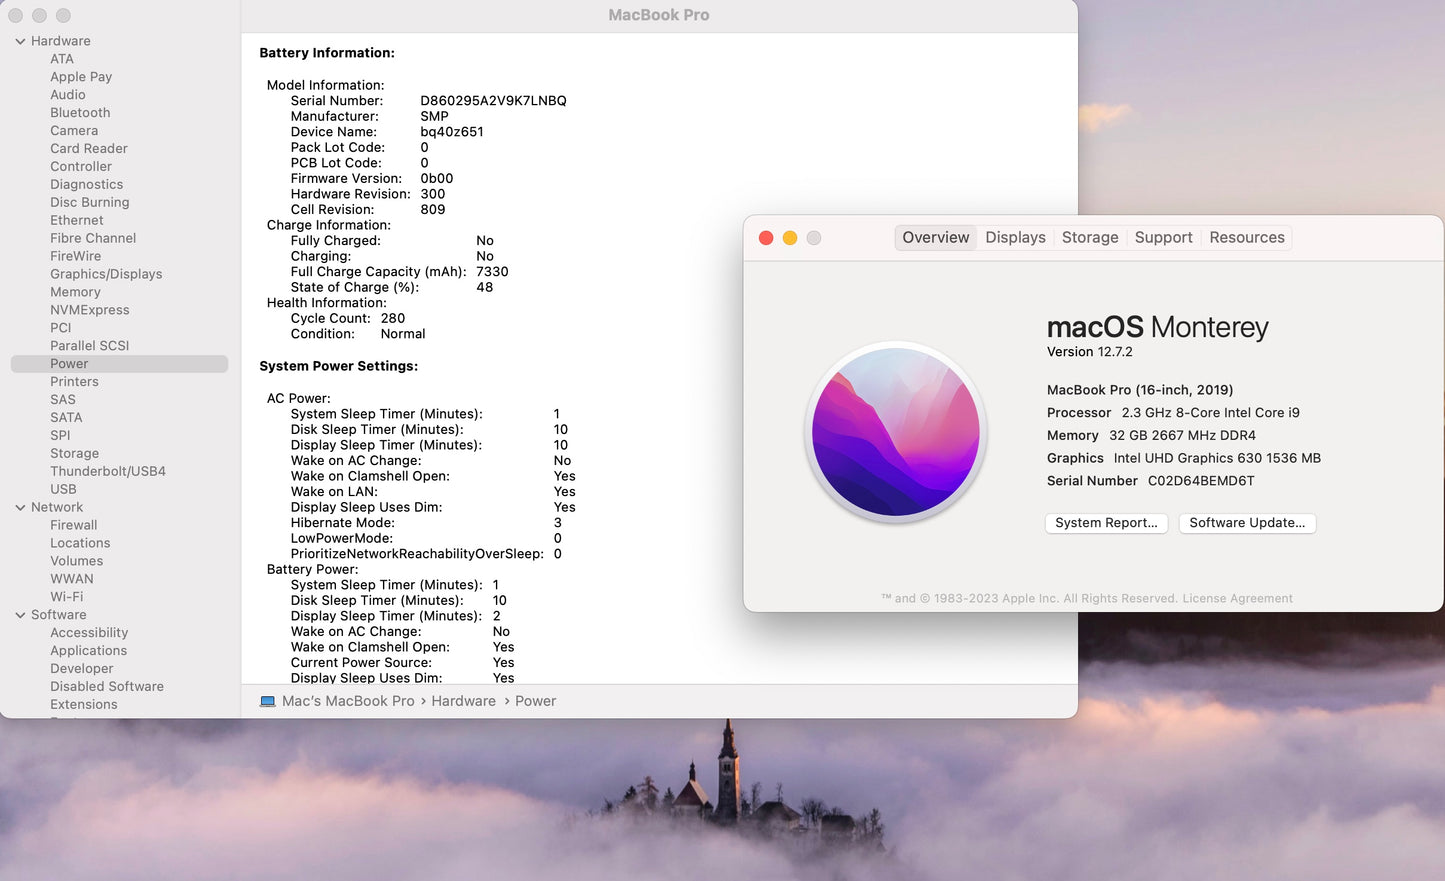
Task: Select Memory in the Hardware list
Action: (x=75, y=291)
